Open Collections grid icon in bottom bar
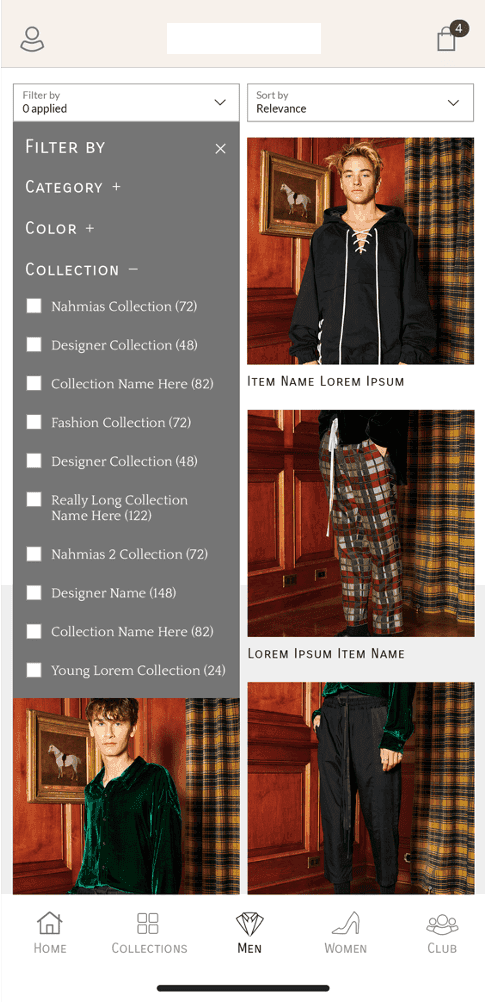Screen dimensions: 485x1002 click(x=149, y=933)
